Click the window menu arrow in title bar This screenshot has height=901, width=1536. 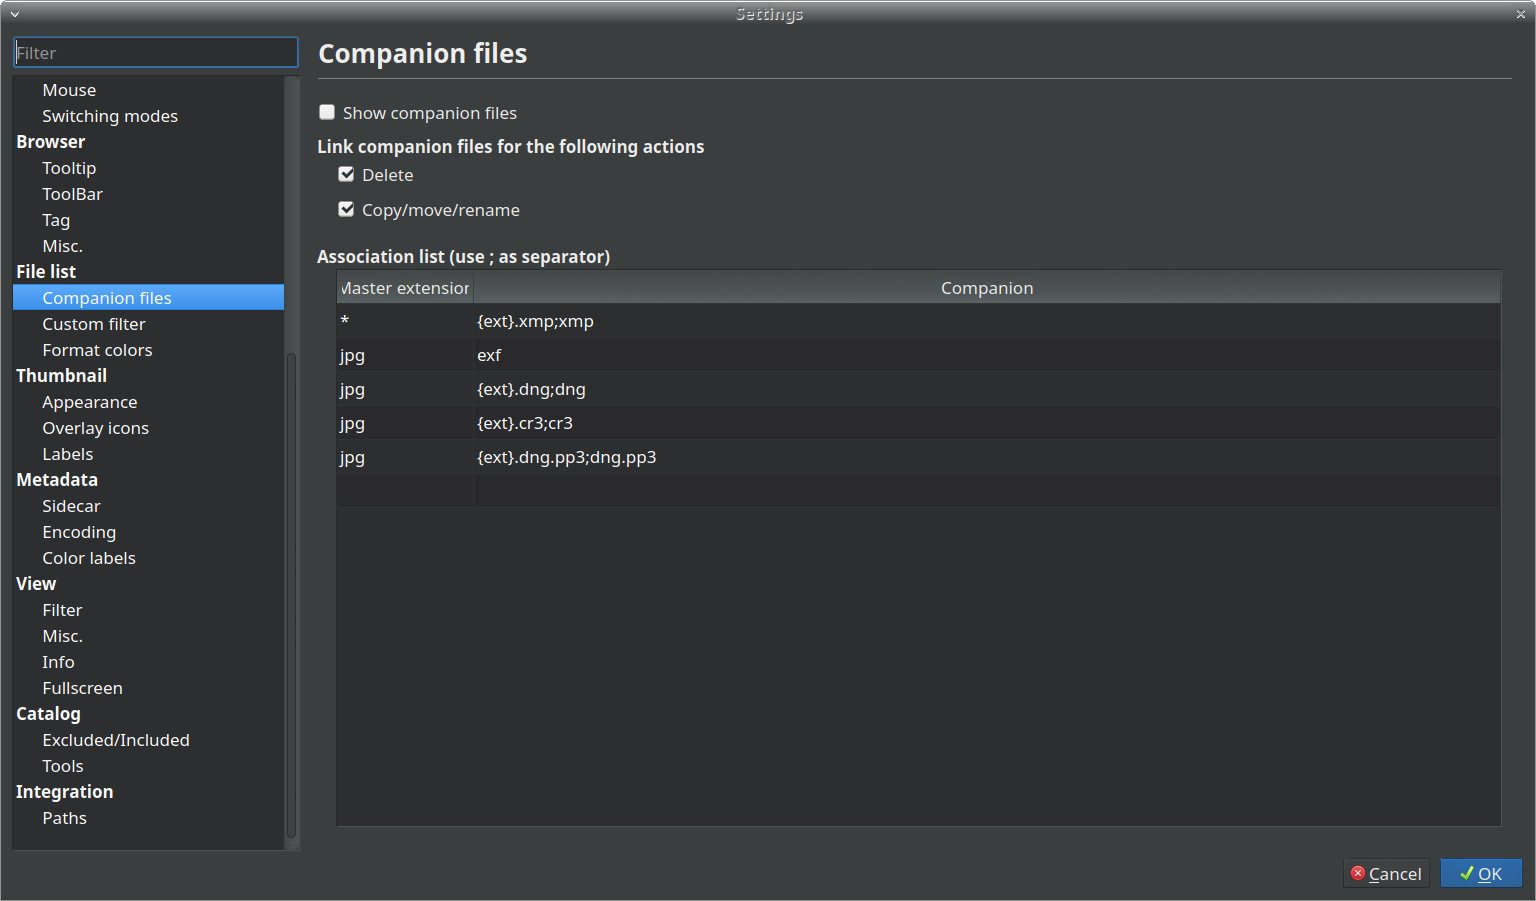coord(14,14)
